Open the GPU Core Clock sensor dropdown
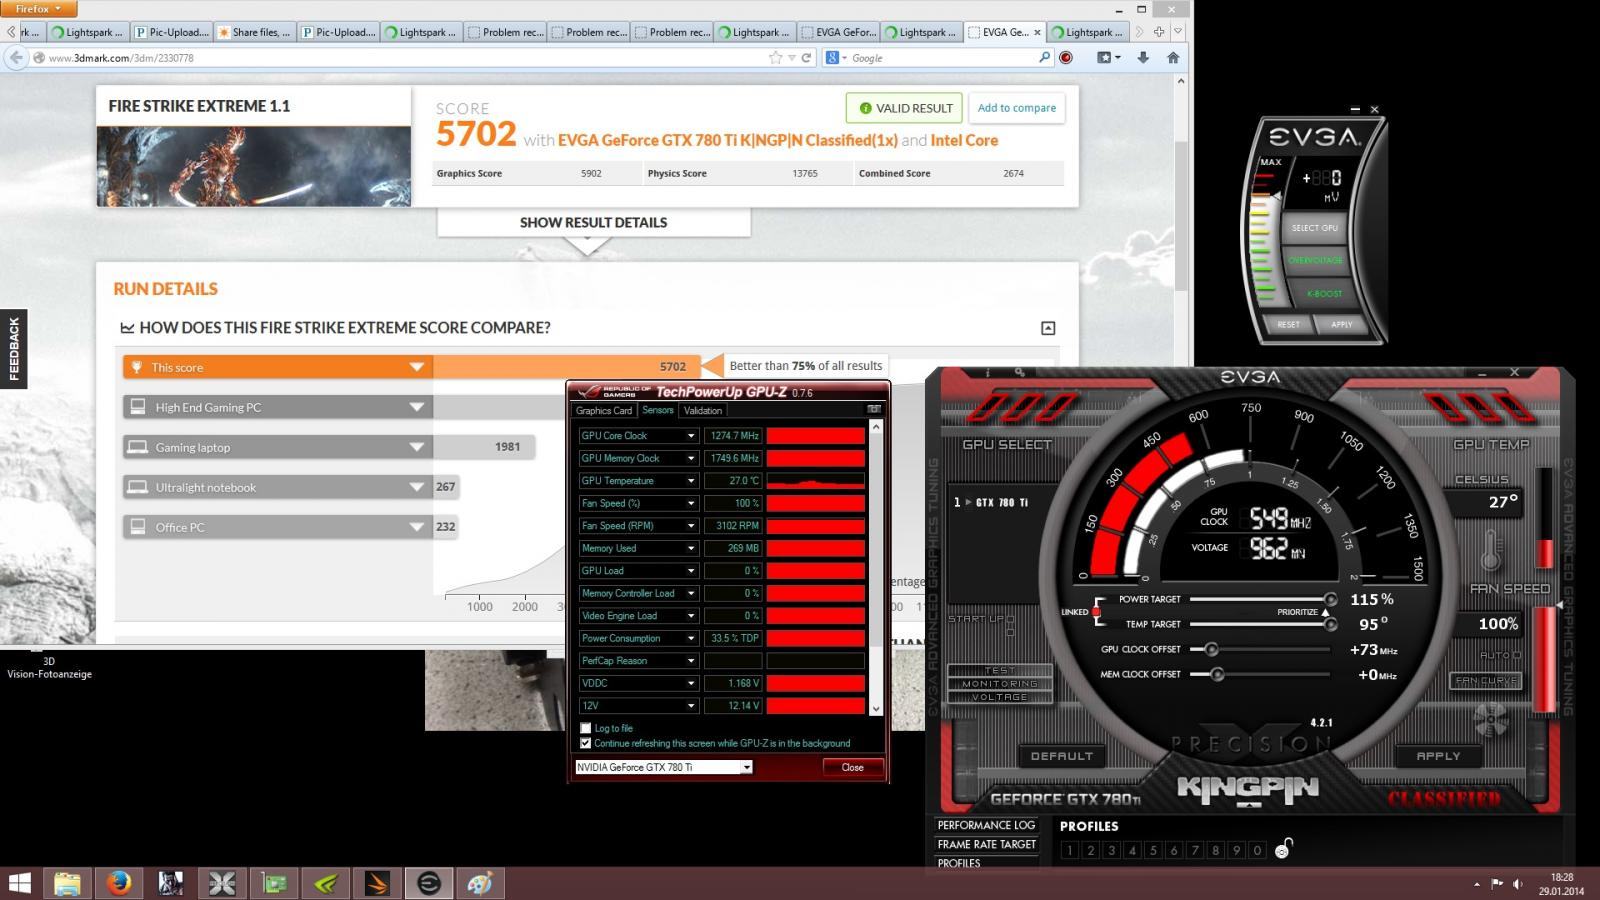1600x900 pixels. pyautogui.click(x=690, y=436)
